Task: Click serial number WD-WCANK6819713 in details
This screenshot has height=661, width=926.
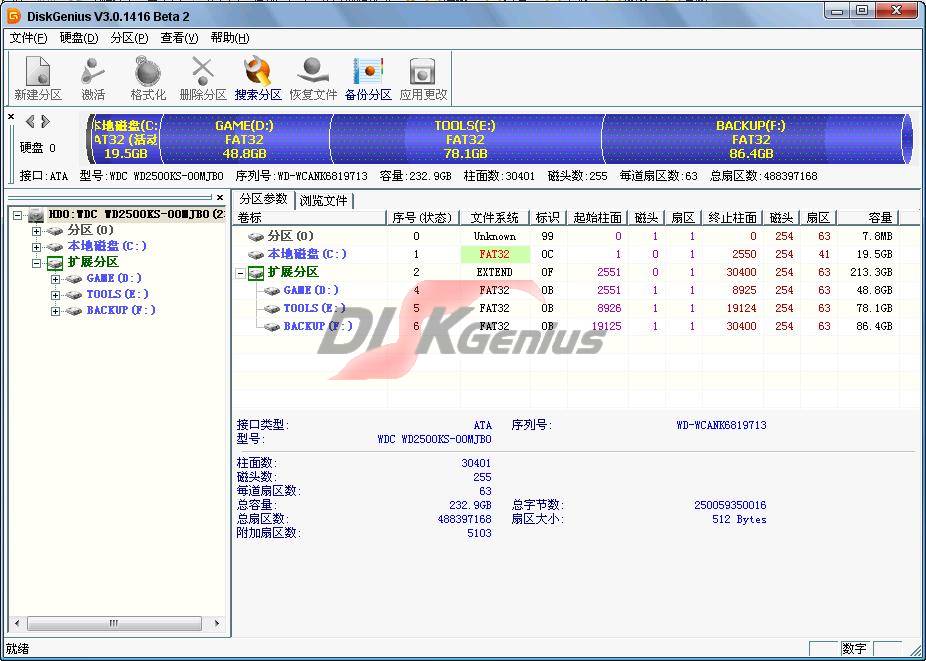Action: pos(721,425)
